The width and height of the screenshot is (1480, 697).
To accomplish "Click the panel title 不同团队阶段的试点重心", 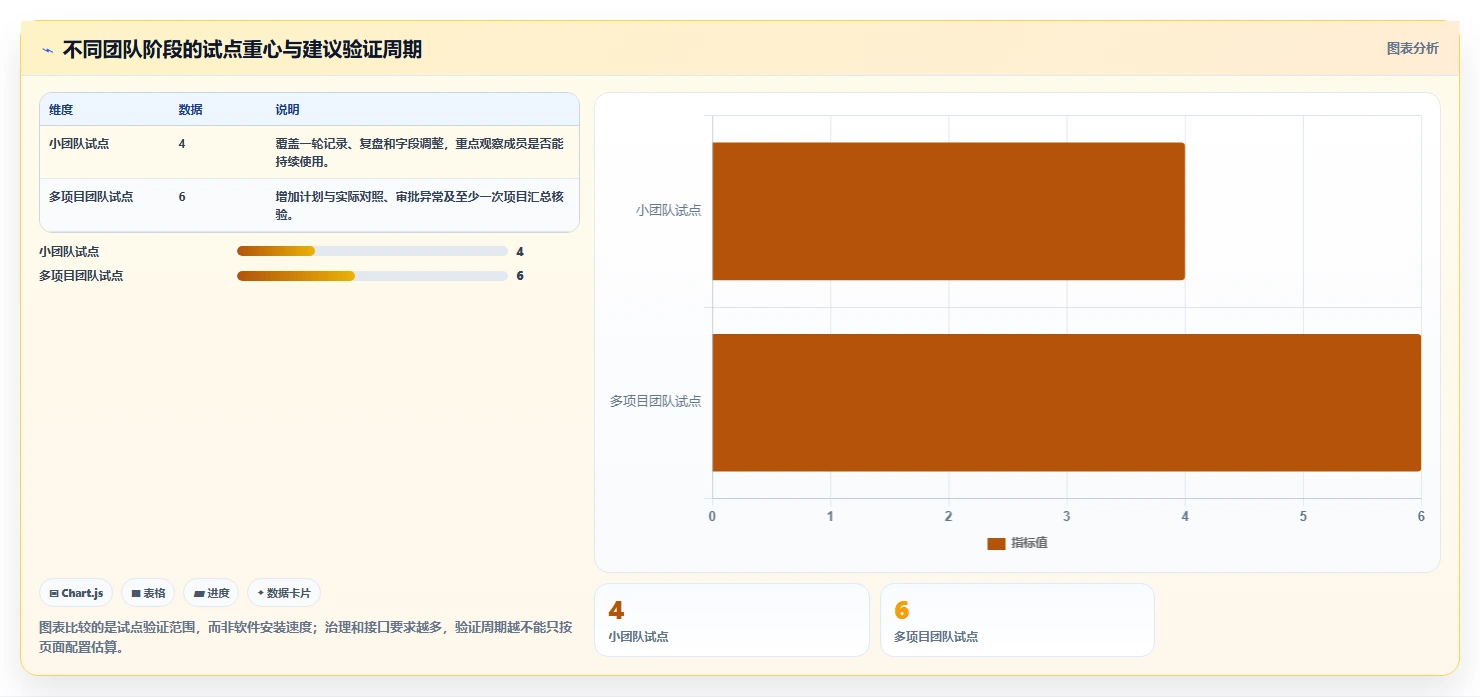I will pyautogui.click(x=242, y=49).
